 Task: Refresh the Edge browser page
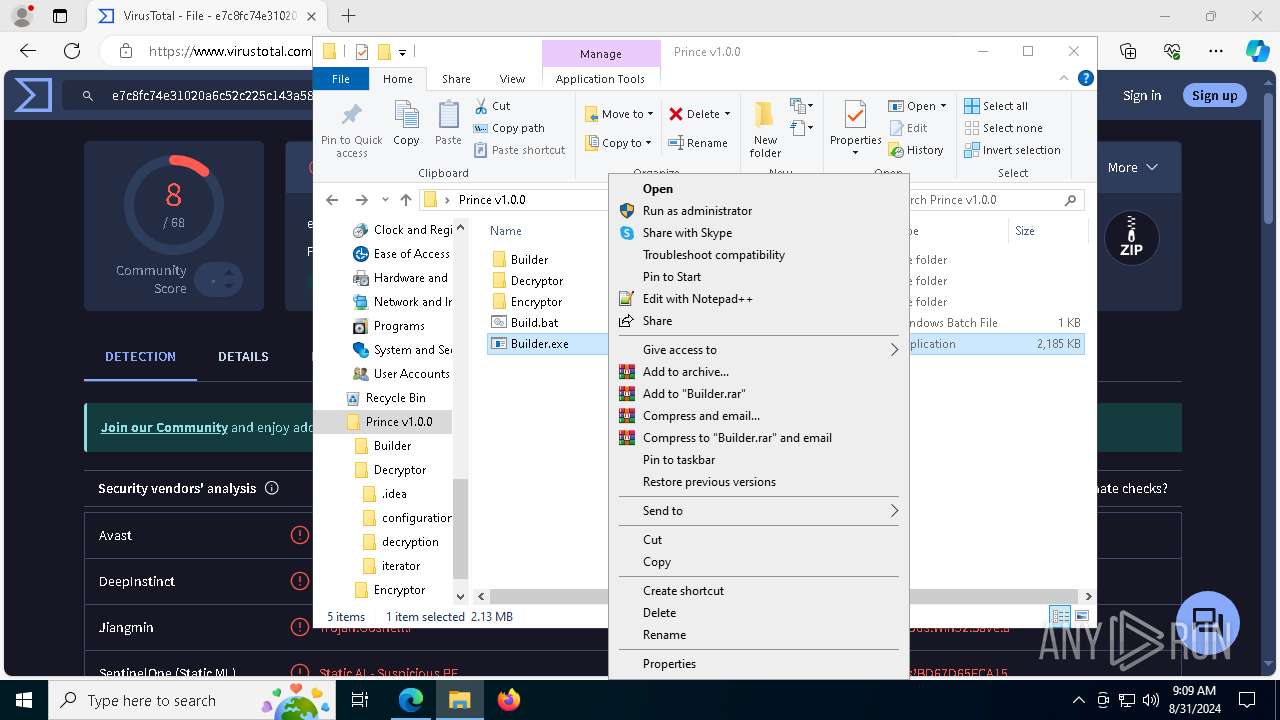point(72,51)
